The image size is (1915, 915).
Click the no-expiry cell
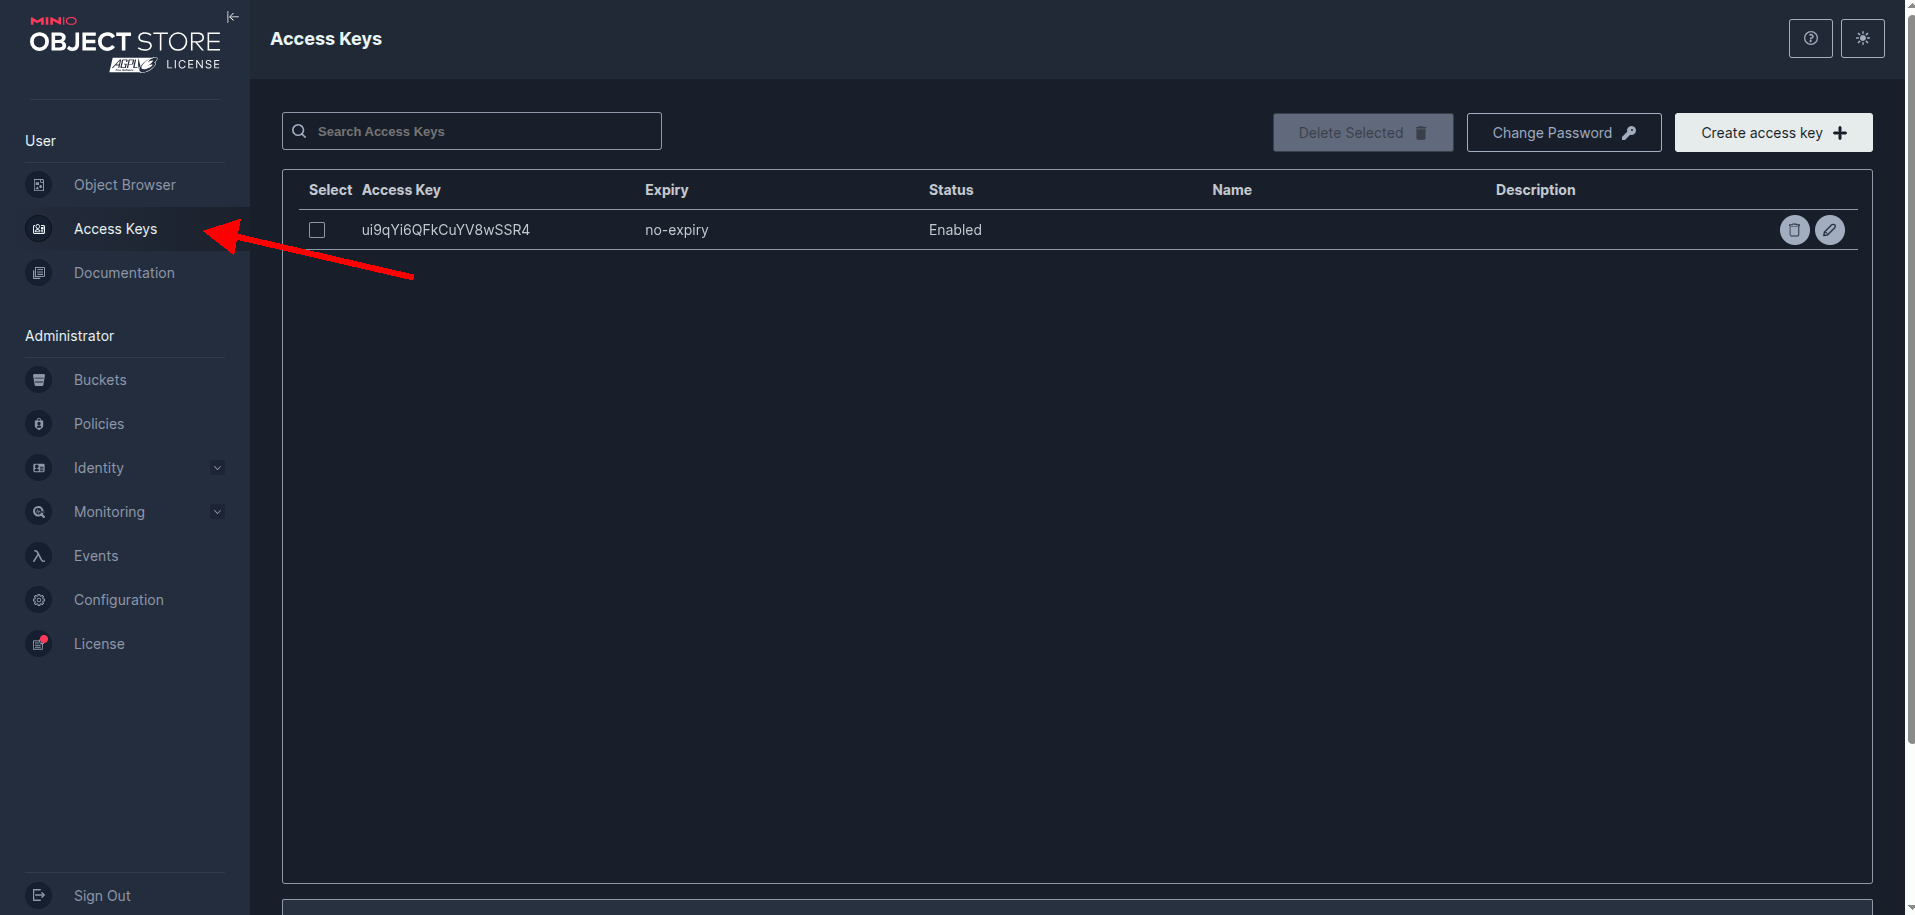click(677, 230)
